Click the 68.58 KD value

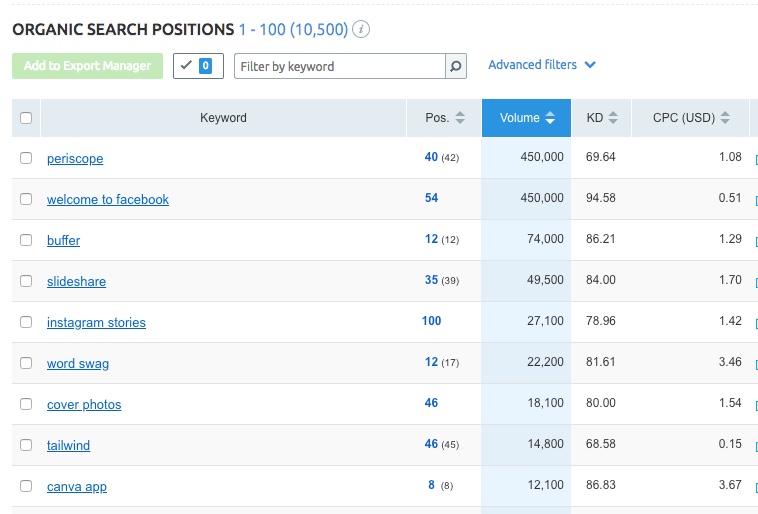coord(600,444)
